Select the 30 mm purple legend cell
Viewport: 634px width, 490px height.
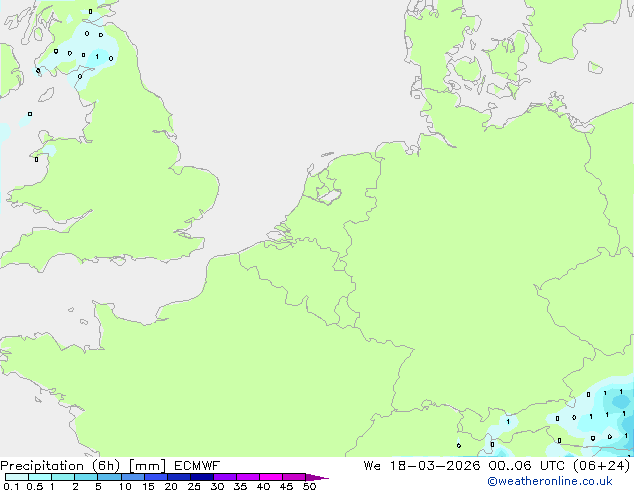224,477
